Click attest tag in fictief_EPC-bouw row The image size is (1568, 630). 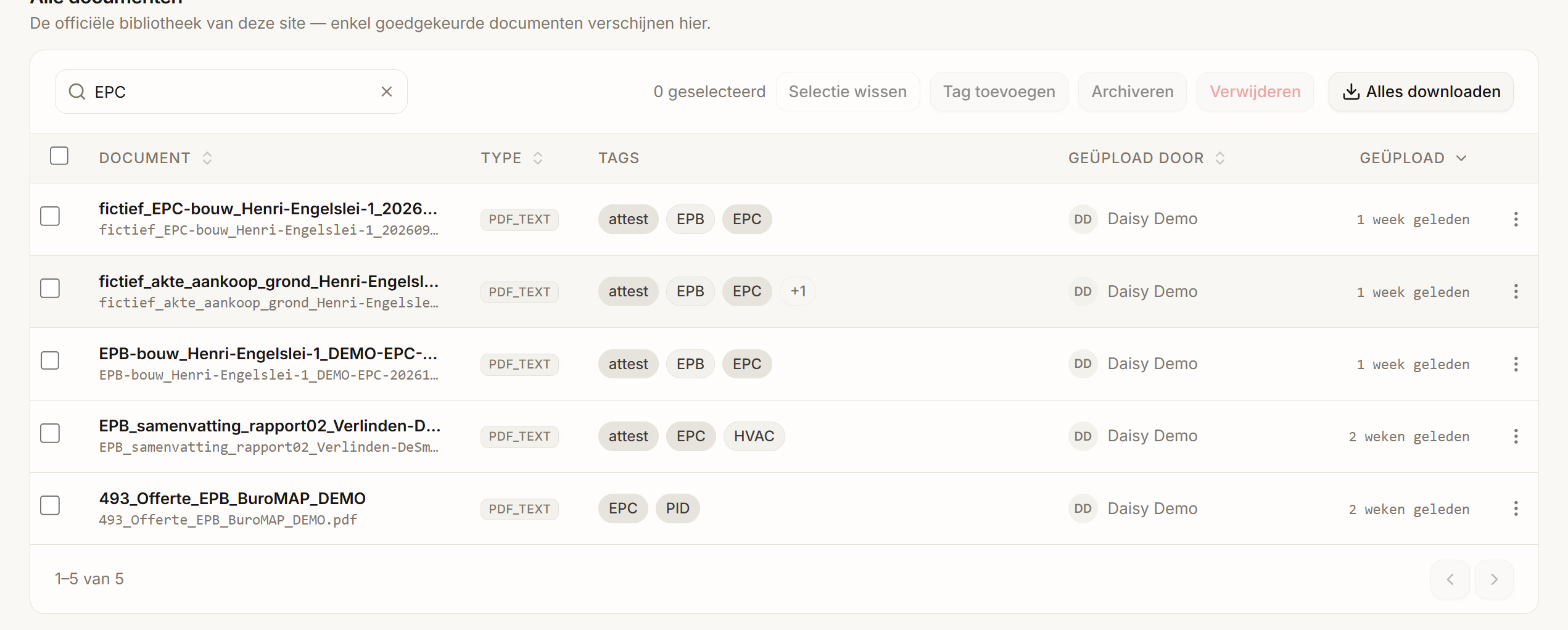click(628, 219)
